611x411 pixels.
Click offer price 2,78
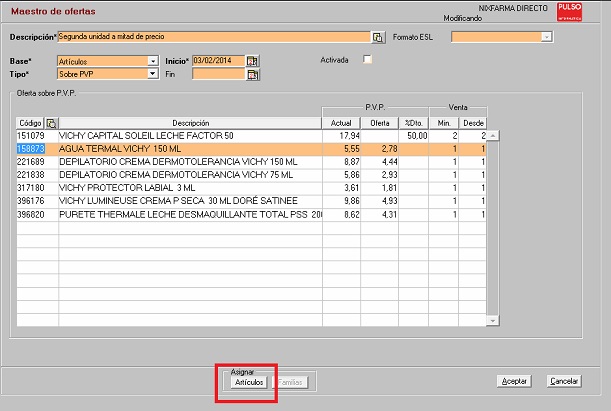[389, 149]
